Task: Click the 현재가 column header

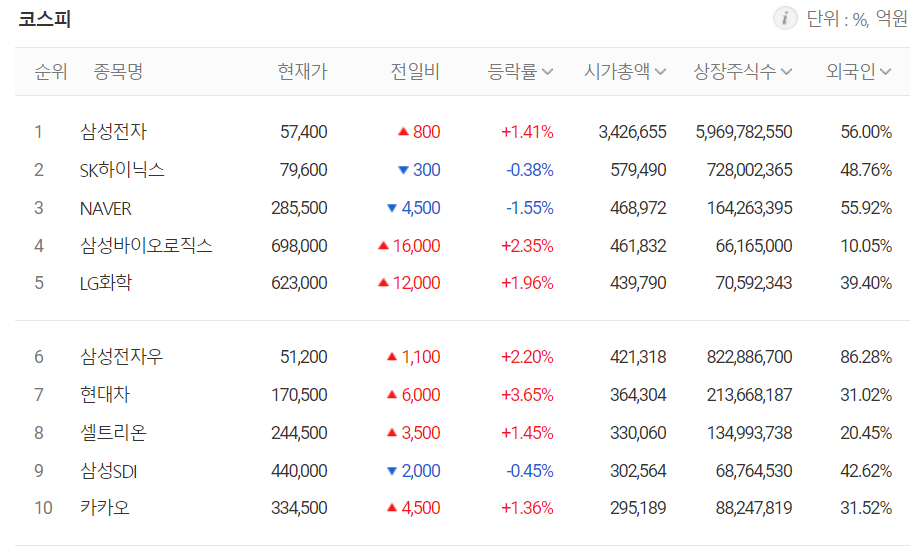Action: (x=302, y=72)
